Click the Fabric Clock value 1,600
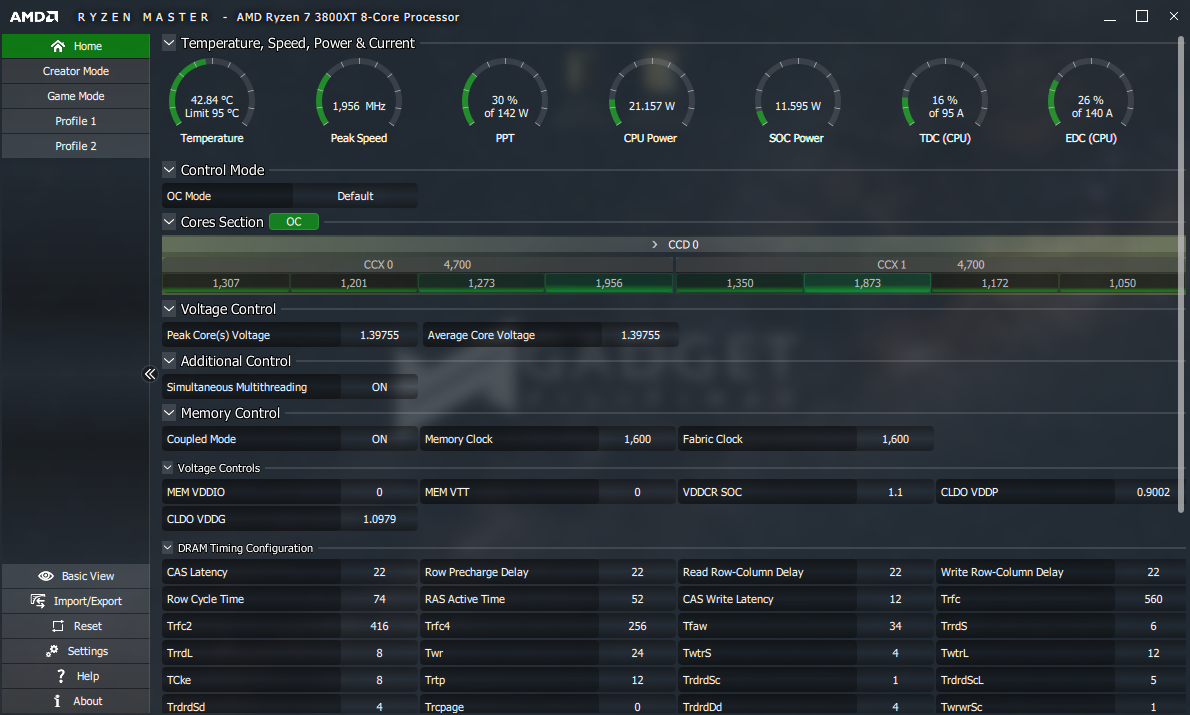Image resolution: width=1190 pixels, height=715 pixels. pos(896,439)
